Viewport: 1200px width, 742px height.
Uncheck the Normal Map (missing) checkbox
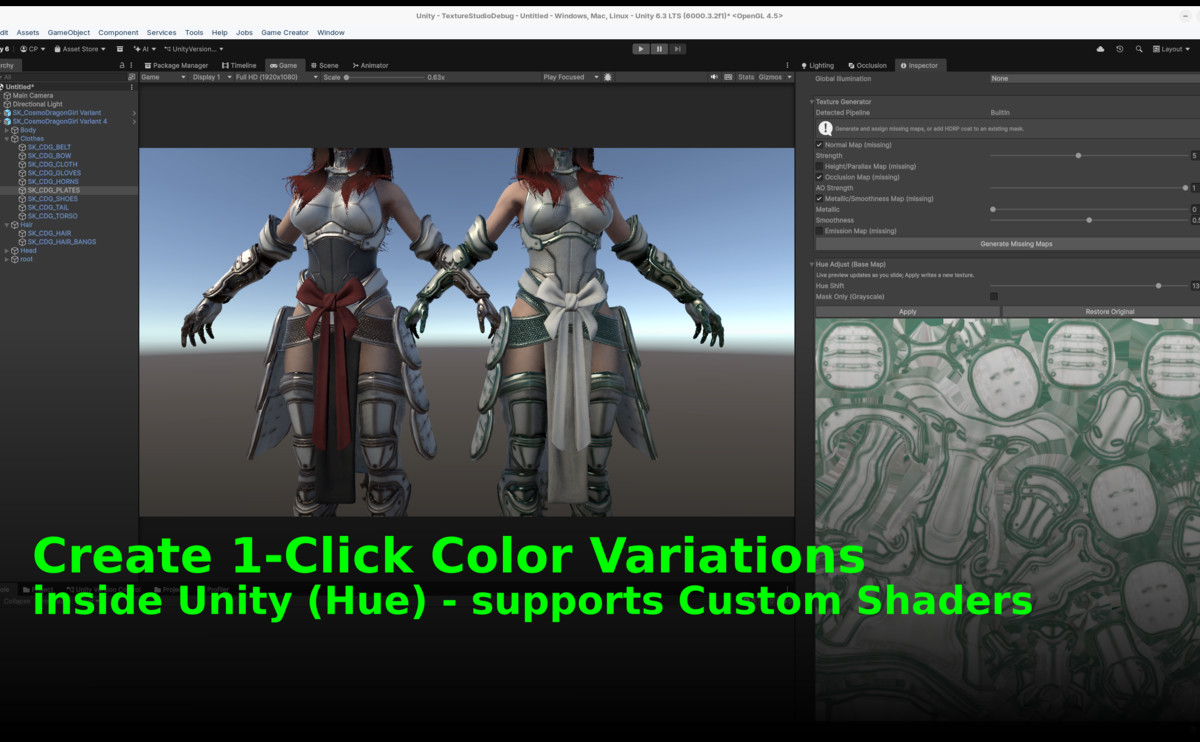(820, 145)
